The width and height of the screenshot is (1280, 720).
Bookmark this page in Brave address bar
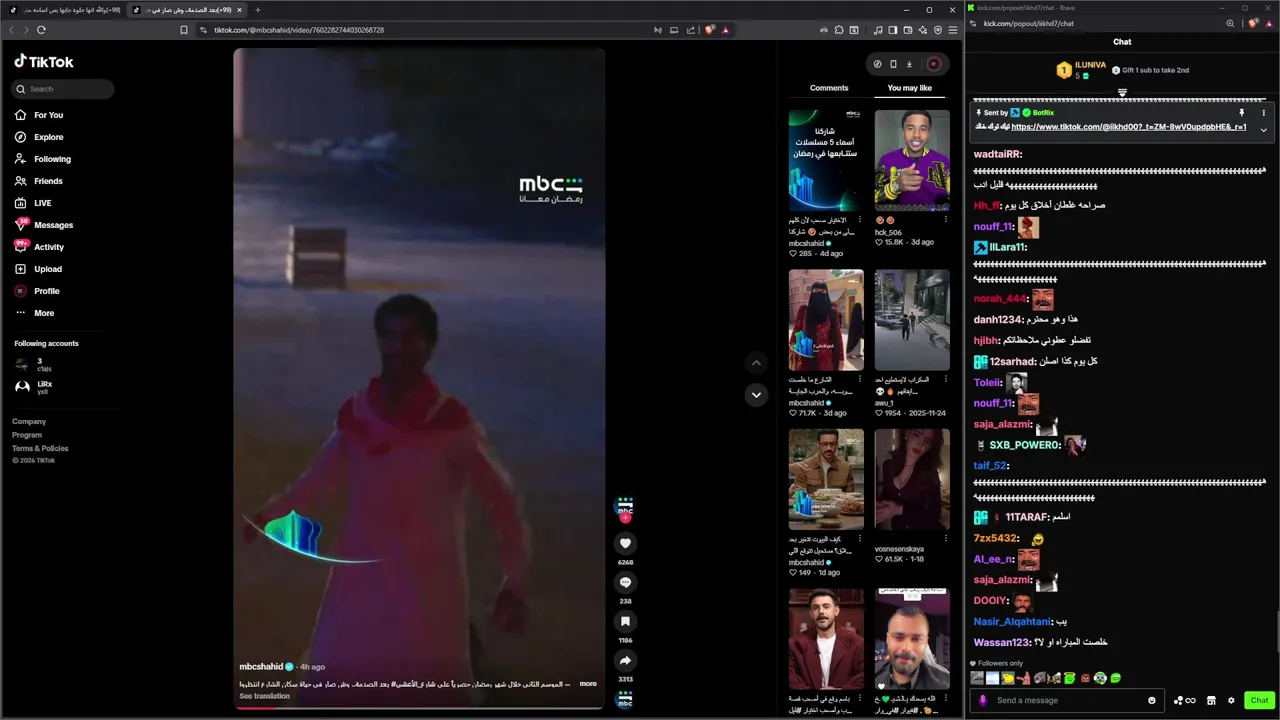pos(184,30)
